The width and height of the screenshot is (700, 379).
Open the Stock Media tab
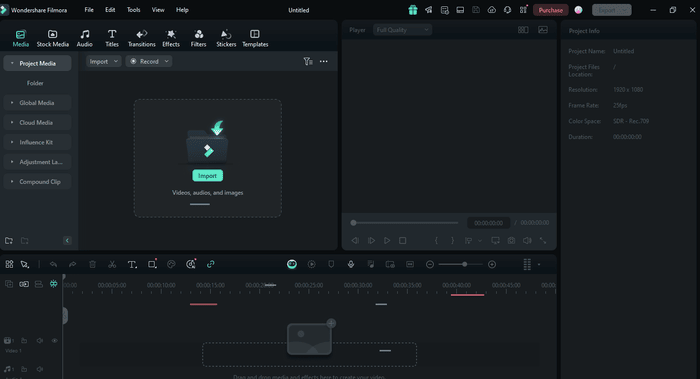point(53,38)
